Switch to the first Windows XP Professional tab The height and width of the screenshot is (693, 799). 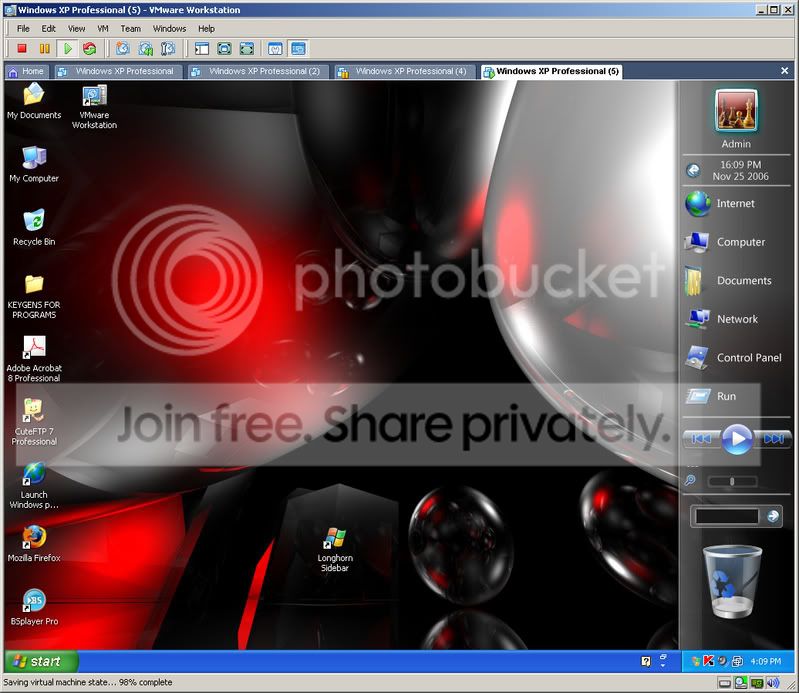pyautogui.click(x=118, y=71)
